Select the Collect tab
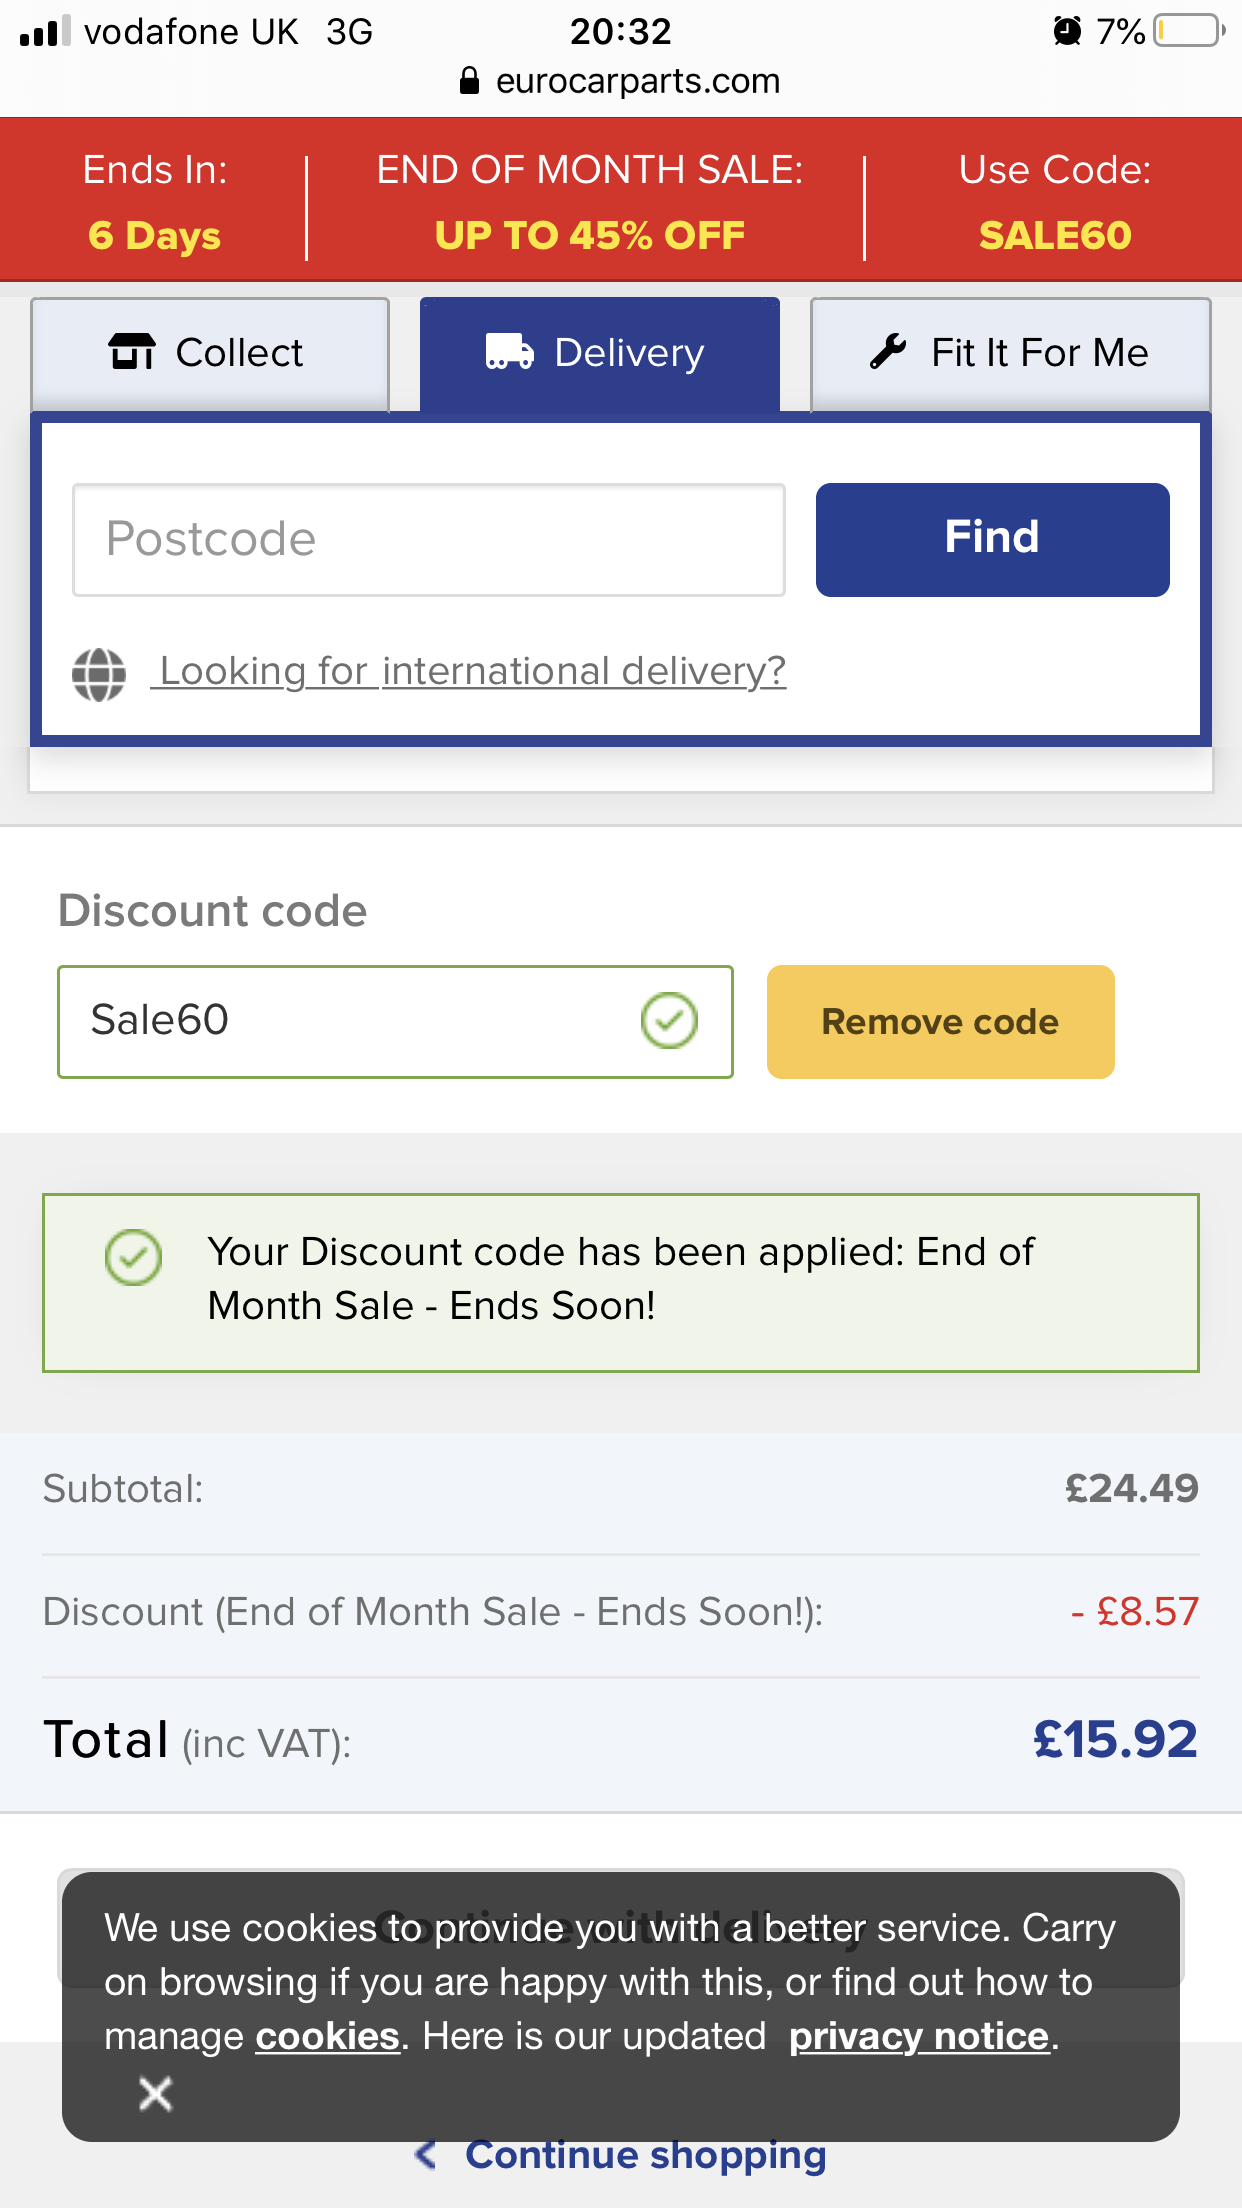This screenshot has height=2208, width=1242. pos(210,354)
